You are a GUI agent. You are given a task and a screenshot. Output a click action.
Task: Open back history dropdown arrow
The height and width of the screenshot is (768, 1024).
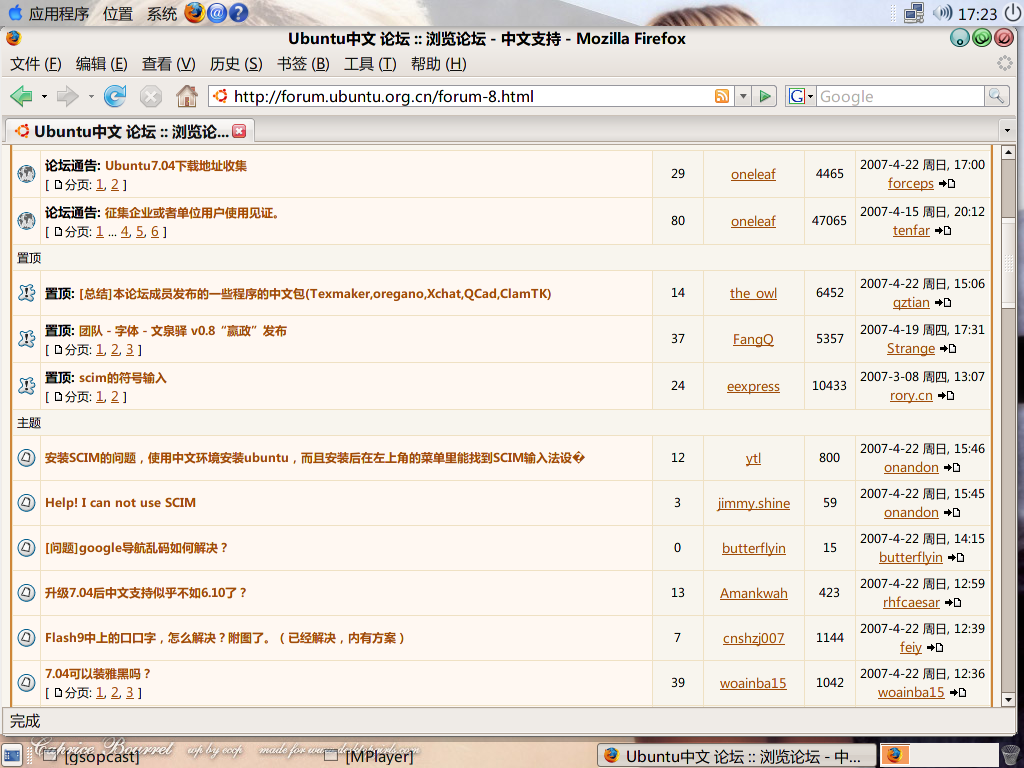(44, 97)
